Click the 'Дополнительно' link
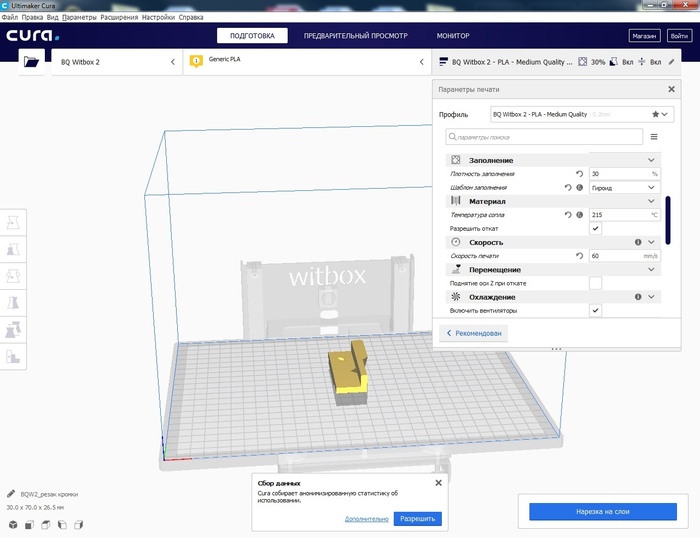This screenshot has width=700, height=538. point(366,519)
